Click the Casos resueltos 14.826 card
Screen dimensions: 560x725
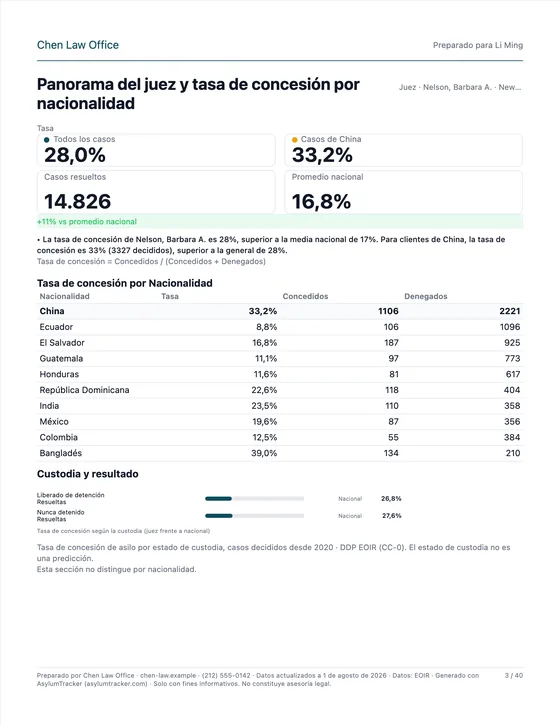pyautogui.click(x=156, y=192)
